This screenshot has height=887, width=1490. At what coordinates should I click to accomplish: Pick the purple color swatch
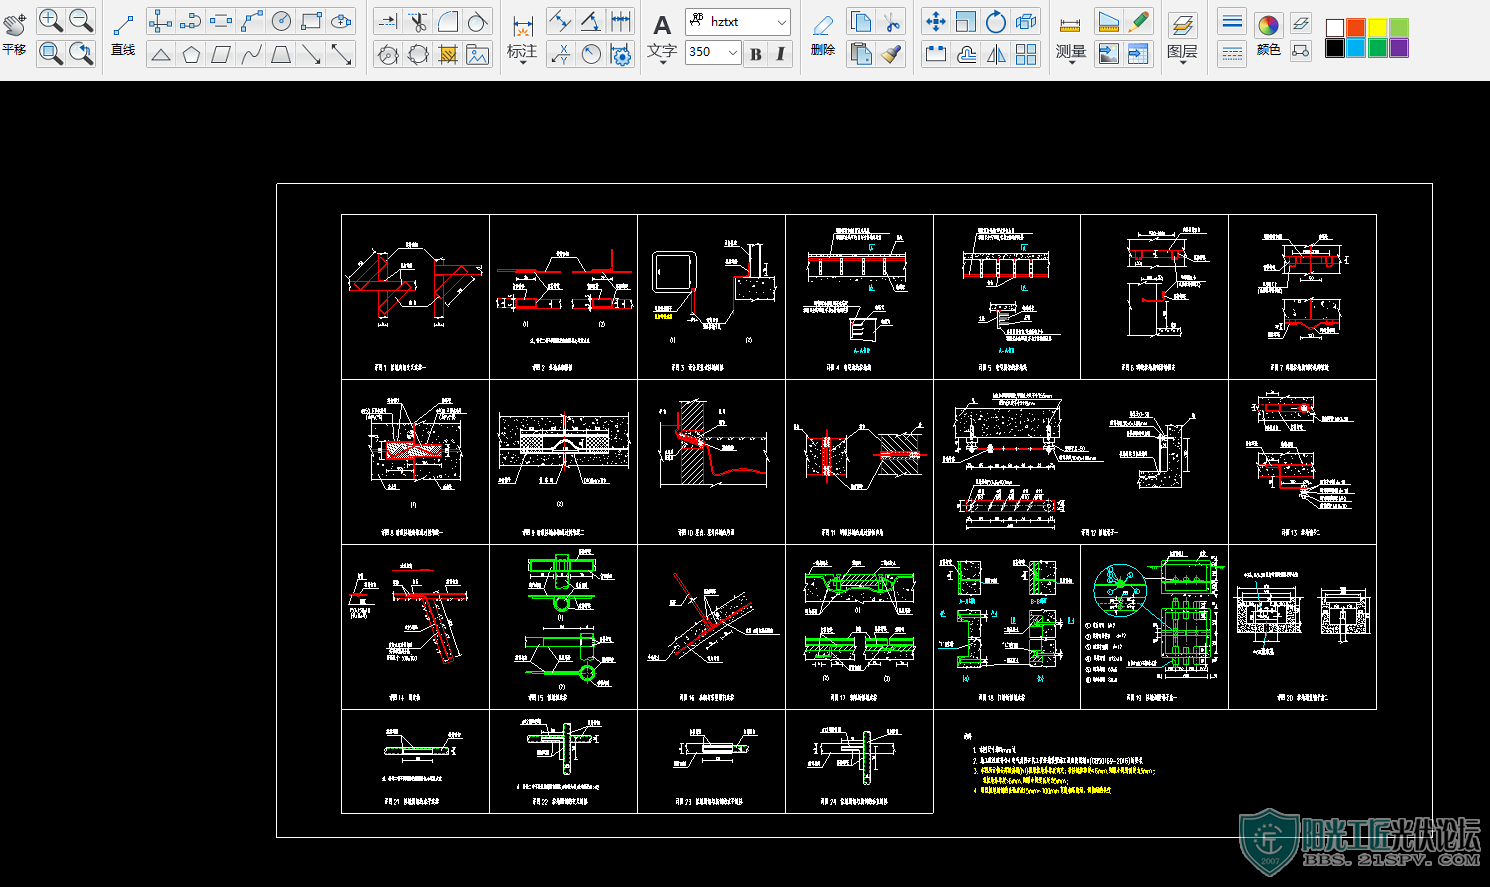click(1399, 48)
